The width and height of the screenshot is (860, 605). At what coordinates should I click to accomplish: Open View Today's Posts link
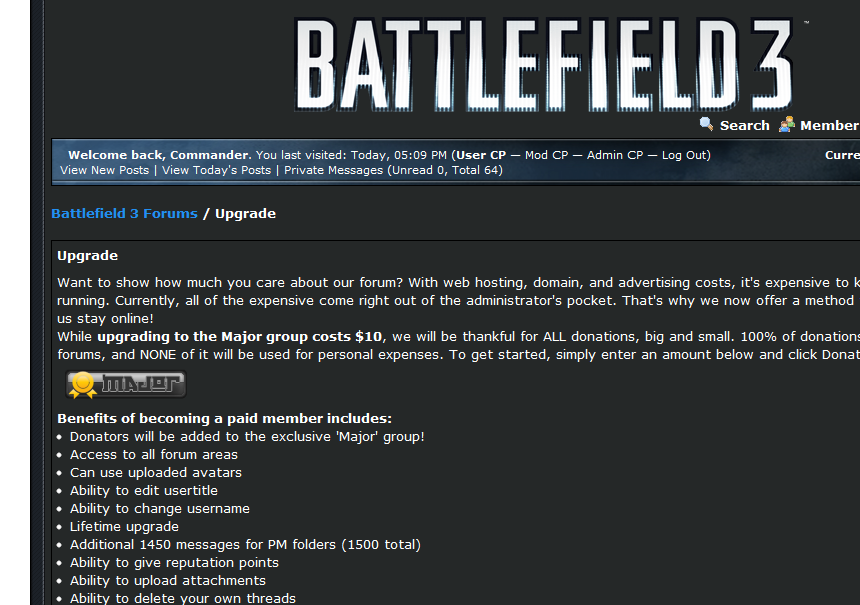point(216,170)
